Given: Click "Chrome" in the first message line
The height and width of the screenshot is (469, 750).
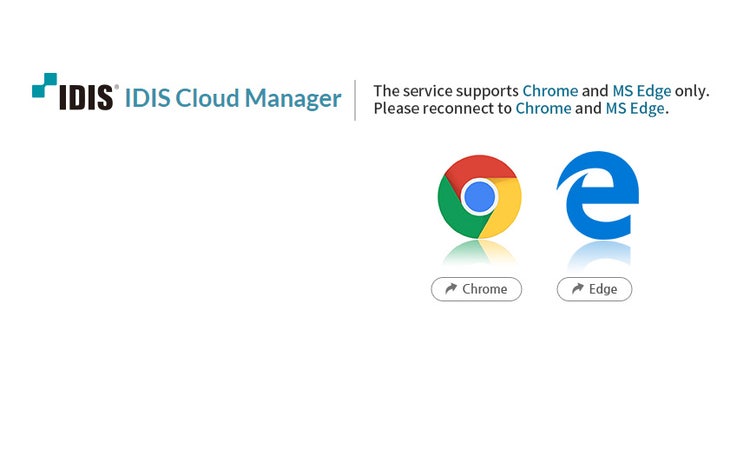Looking at the screenshot, I should (550, 91).
